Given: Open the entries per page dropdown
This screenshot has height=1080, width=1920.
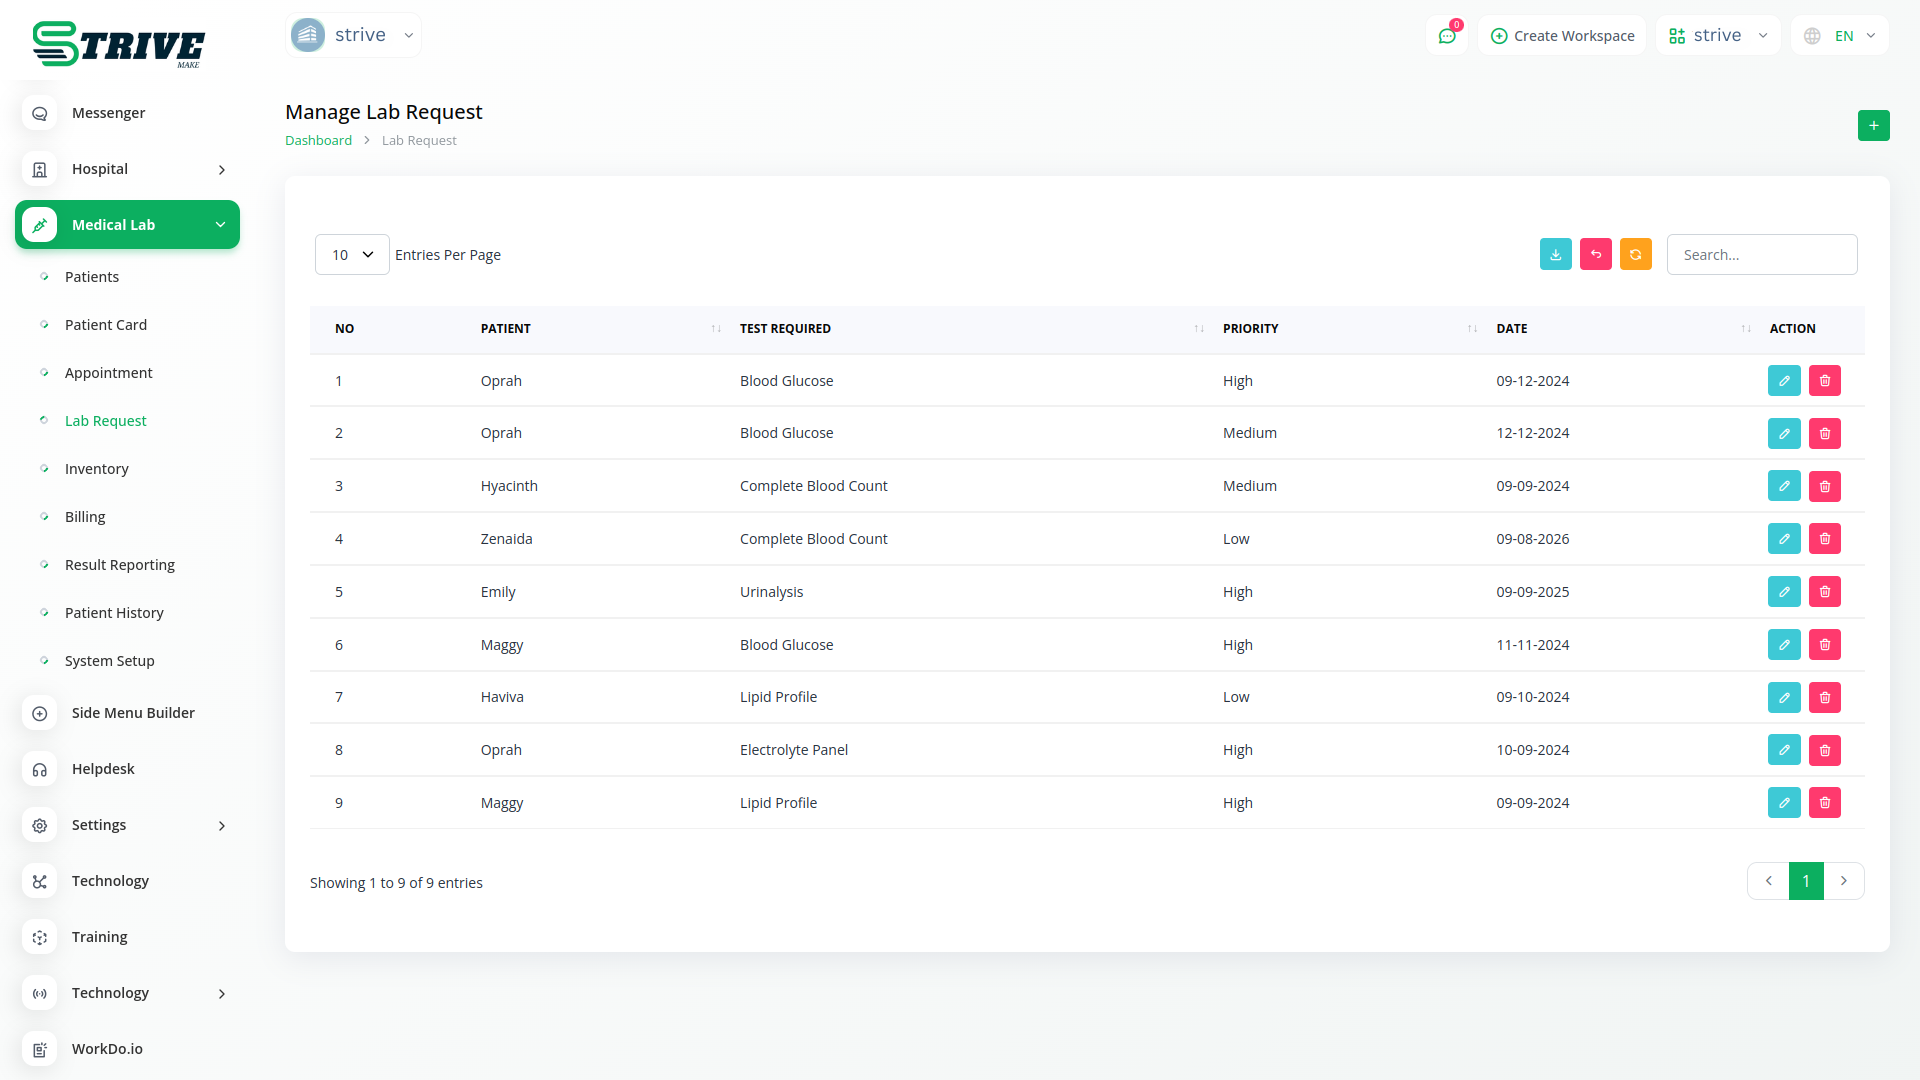Looking at the screenshot, I should [x=352, y=255].
